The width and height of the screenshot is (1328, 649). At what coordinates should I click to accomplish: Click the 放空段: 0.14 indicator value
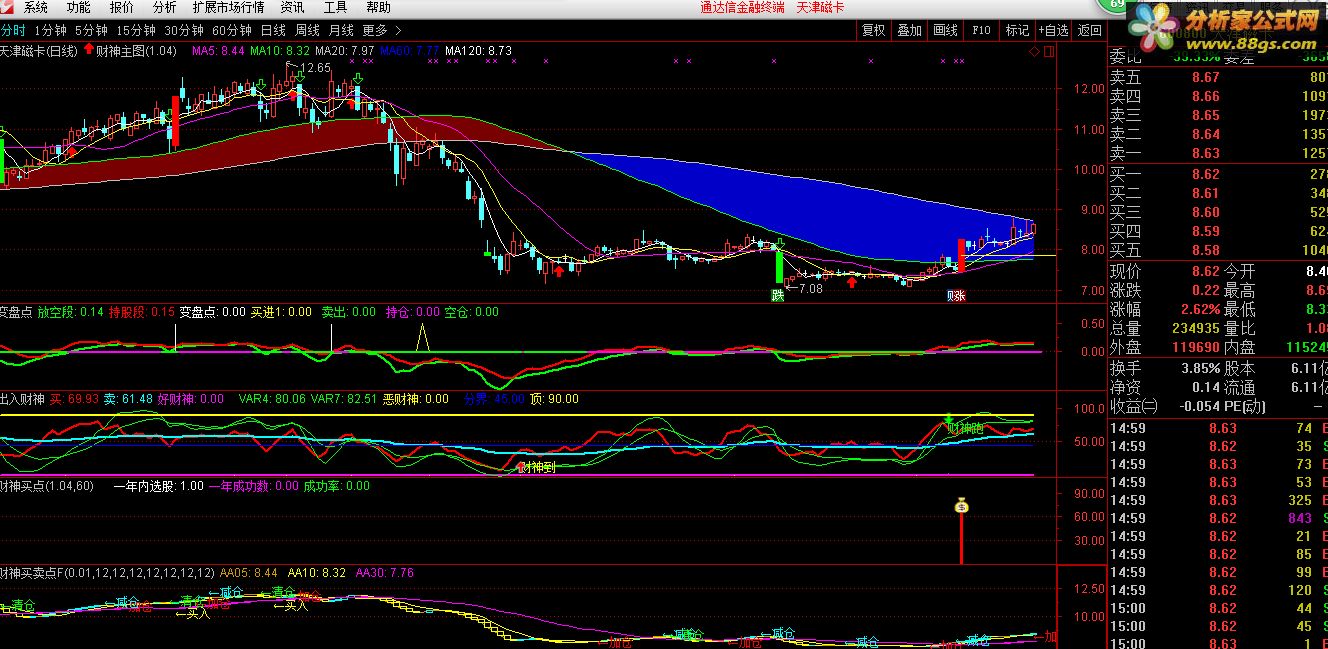click(x=70, y=312)
